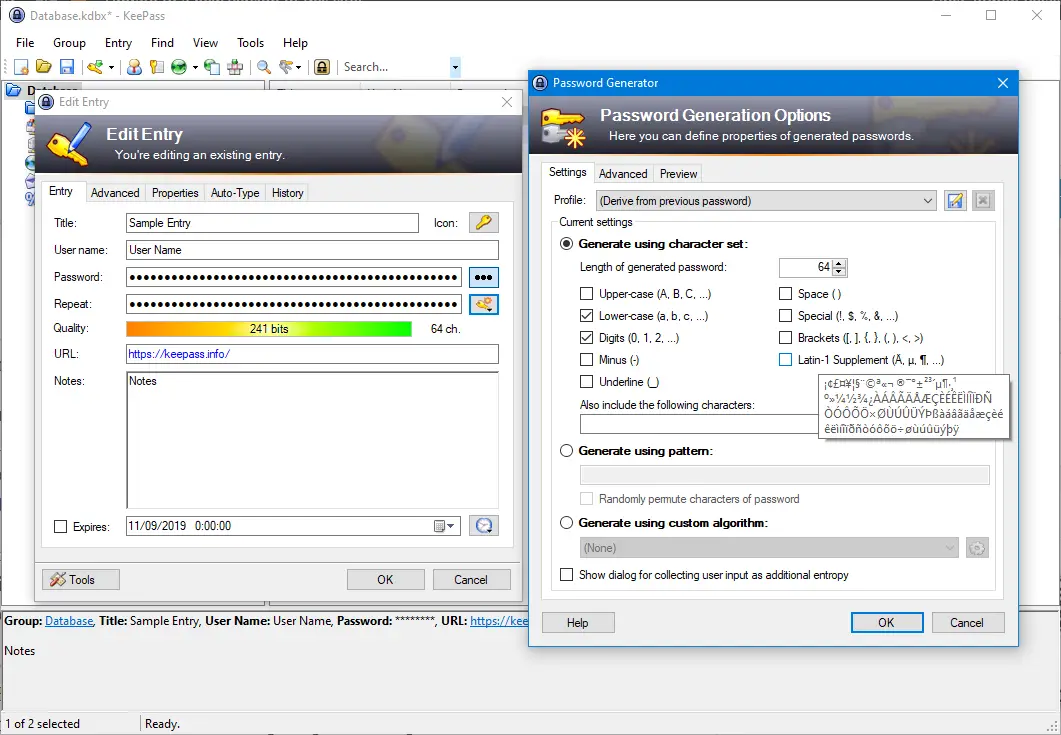The height and width of the screenshot is (735, 1061).
Task: Expand the Show Entries dropdown arrow
Action: pos(298,67)
